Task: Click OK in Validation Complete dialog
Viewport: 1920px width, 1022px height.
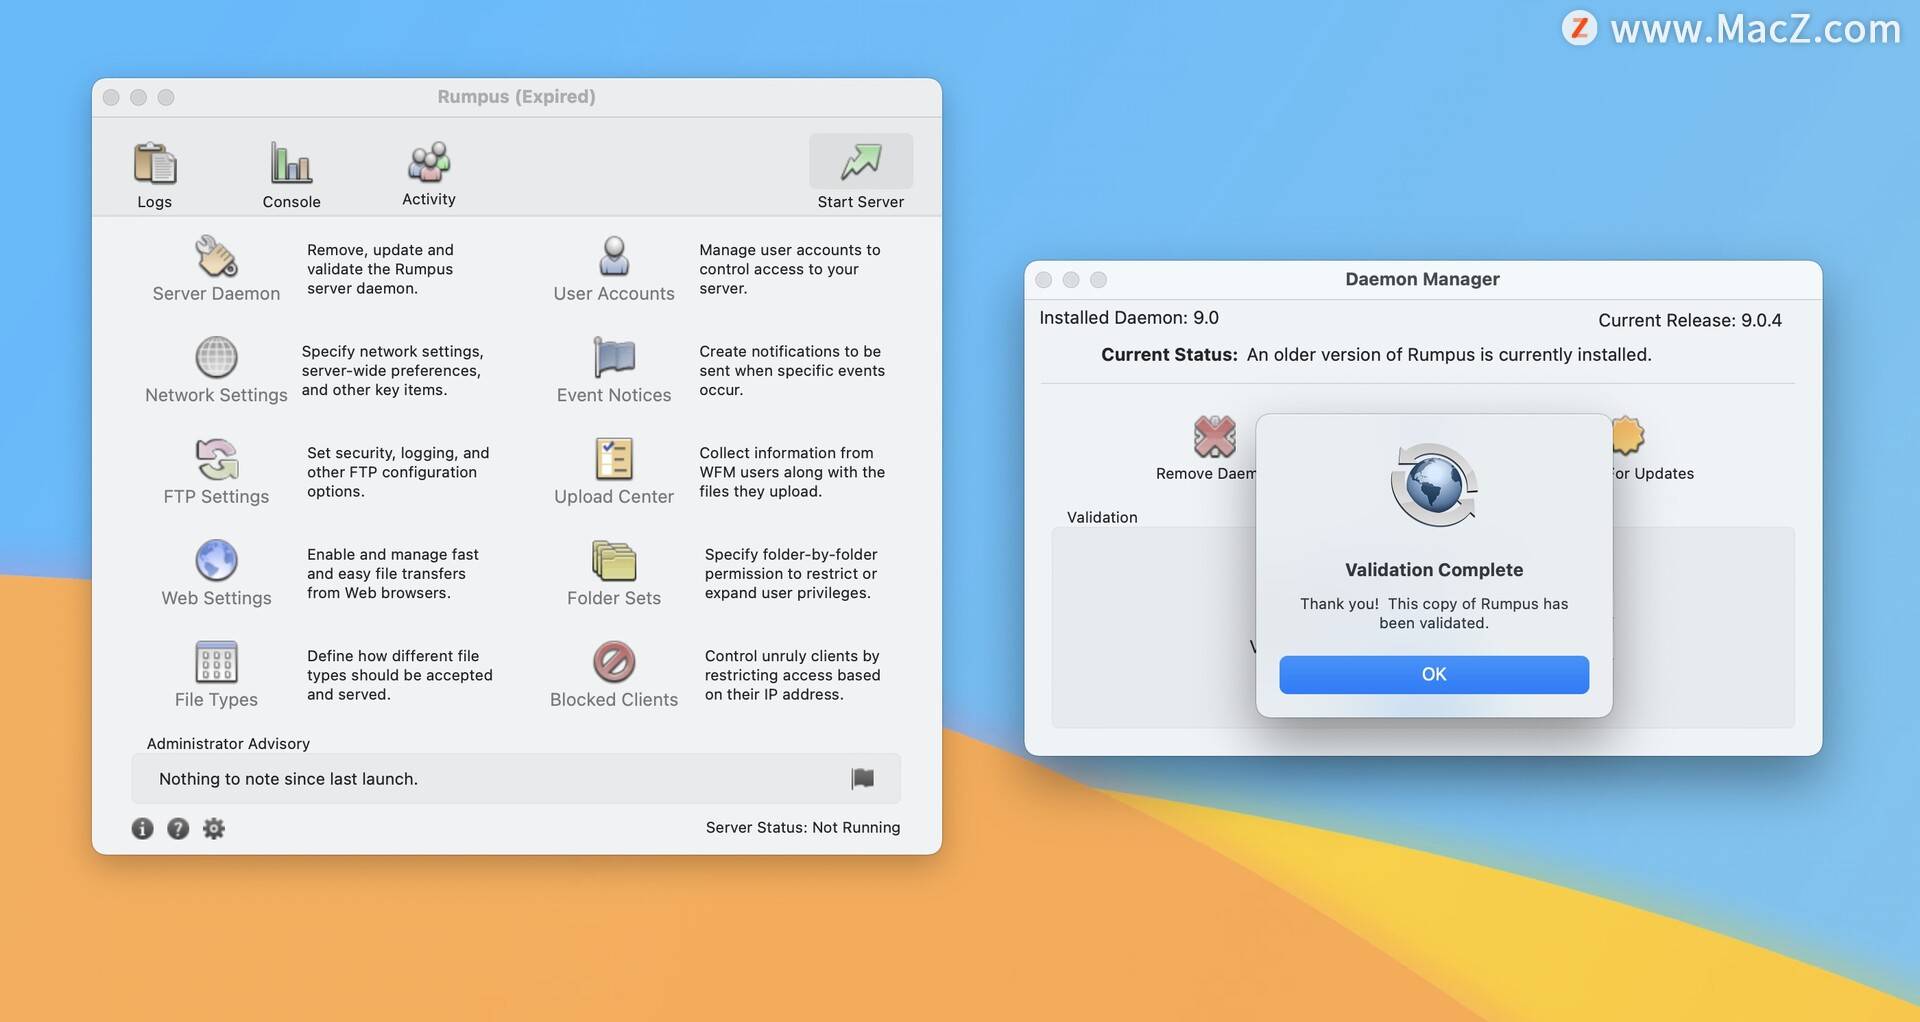Action: pyautogui.click(x=1434, y=674)
